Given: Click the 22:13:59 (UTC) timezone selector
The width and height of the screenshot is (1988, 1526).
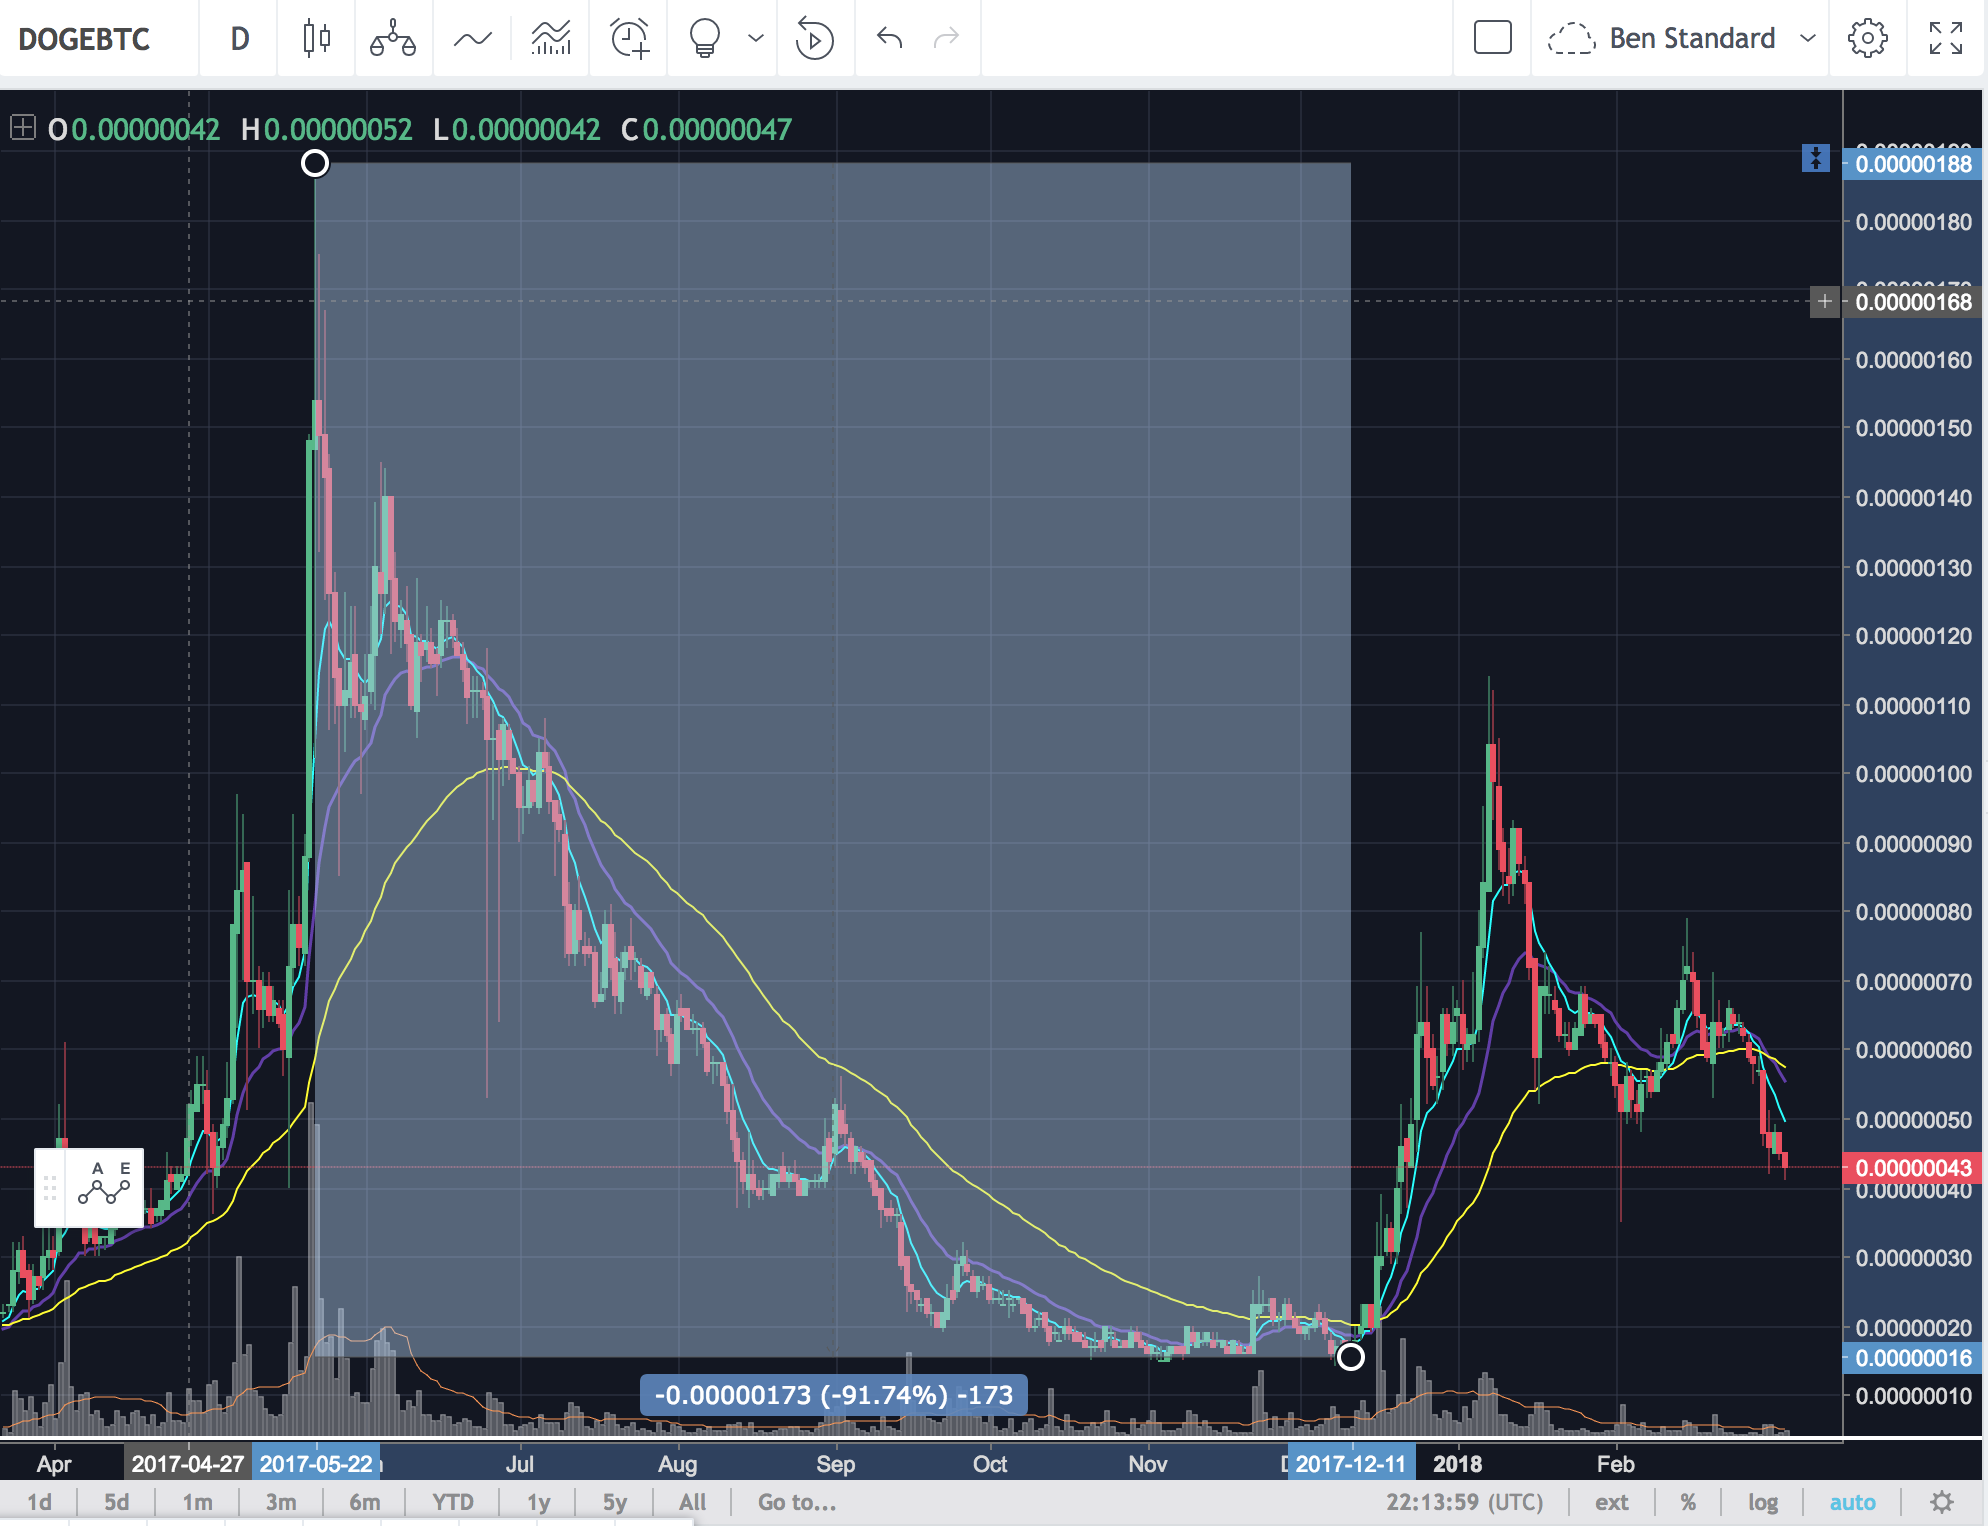Looking at the screenshot, I should [1464, 1502].
